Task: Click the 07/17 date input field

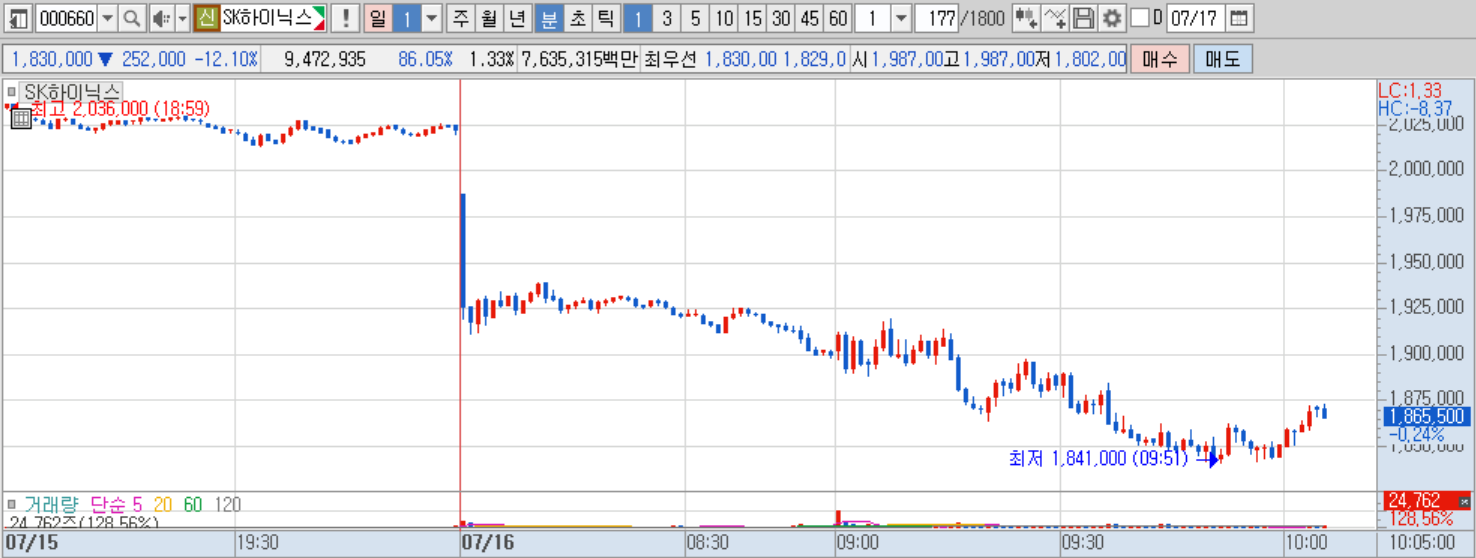Action: (1194, 18)
